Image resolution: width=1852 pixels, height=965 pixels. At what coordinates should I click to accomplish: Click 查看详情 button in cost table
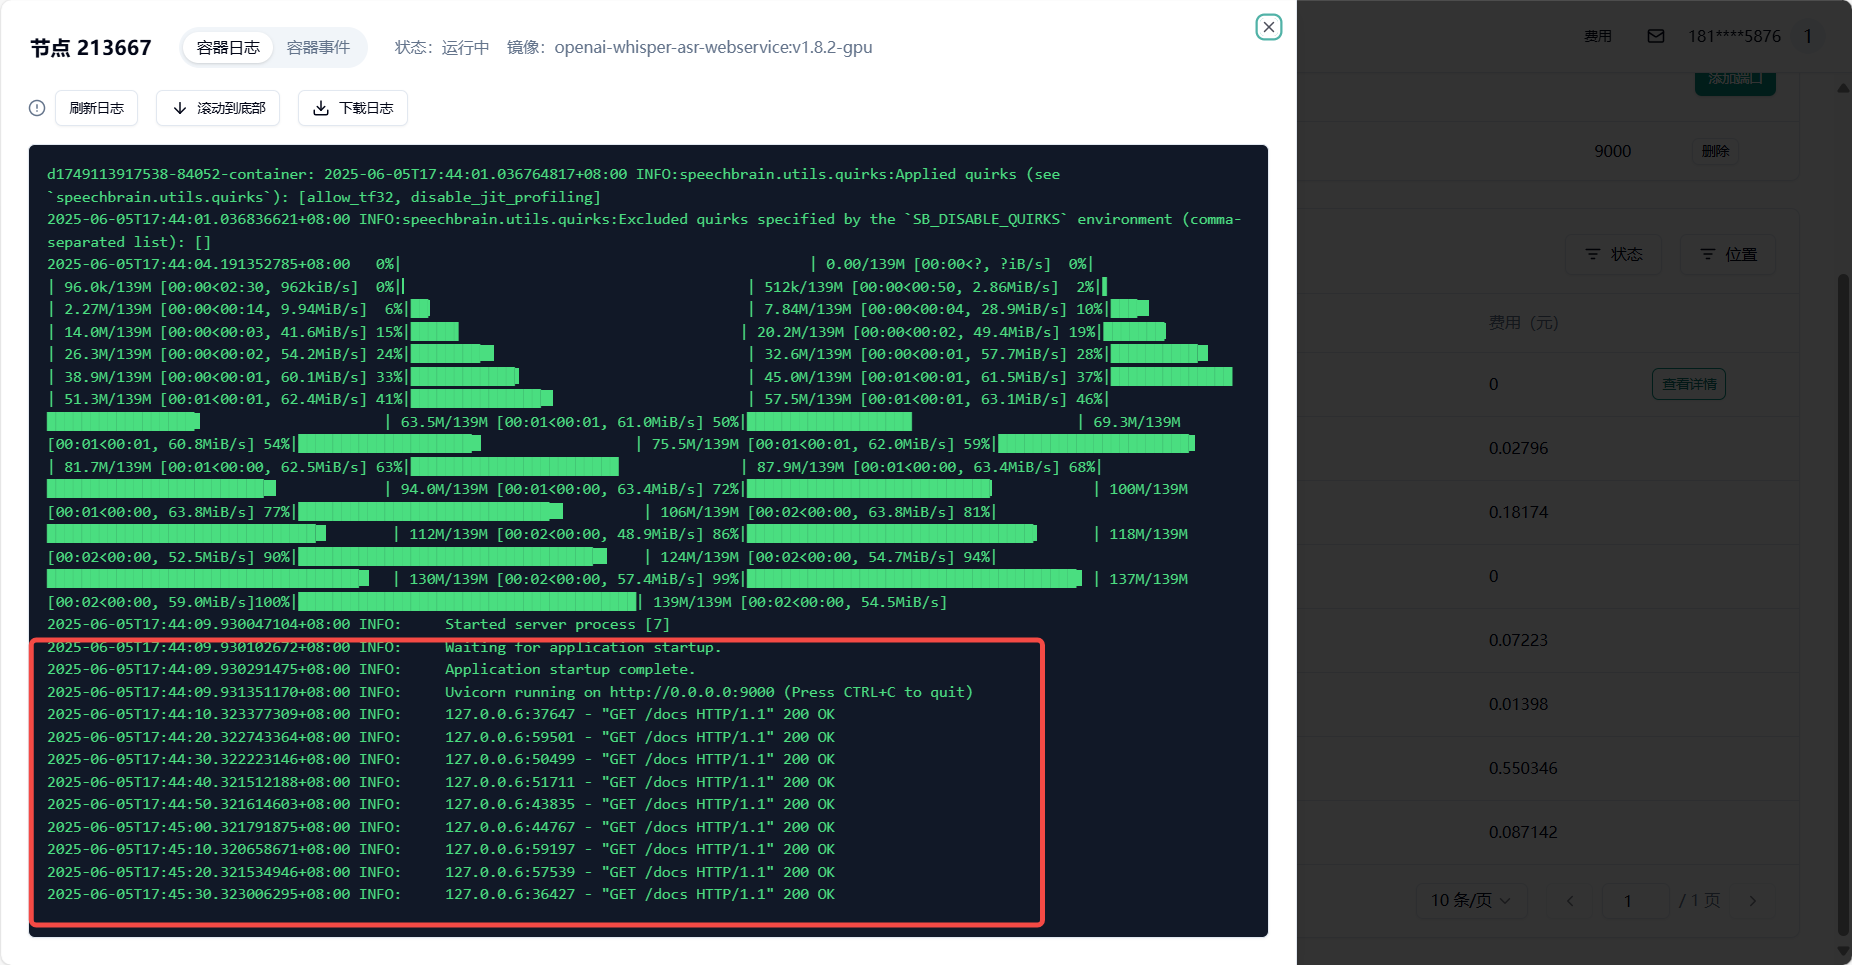tap(1688, 384)
